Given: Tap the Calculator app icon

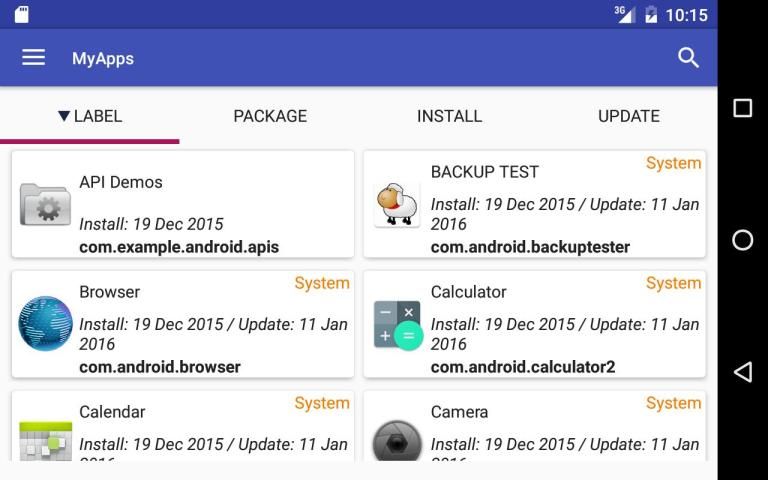Looking at the screenshot, I should tap(398, 325).
